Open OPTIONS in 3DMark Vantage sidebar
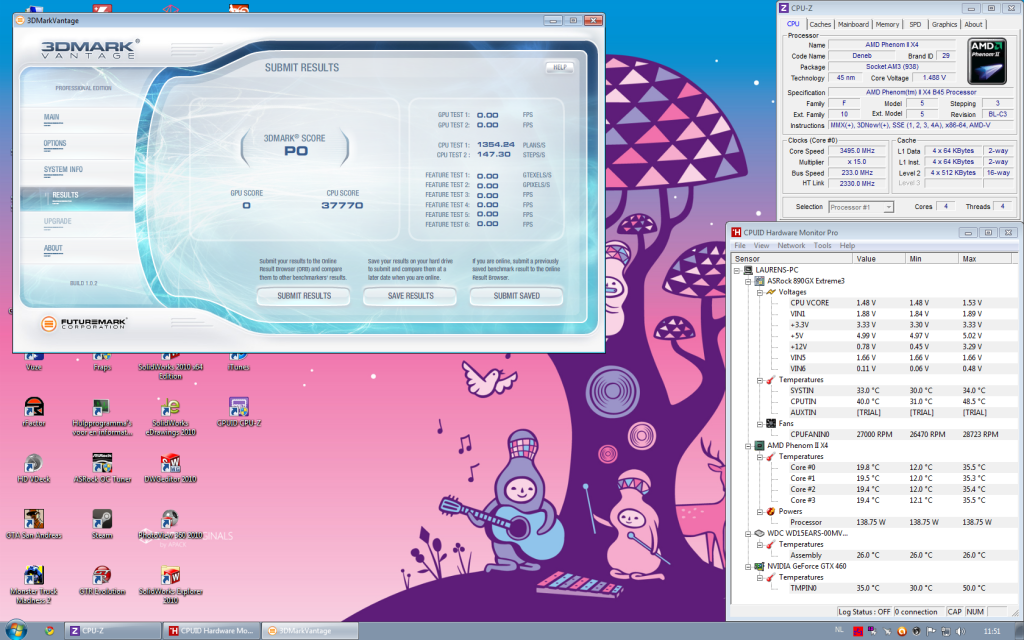This screenshot has height=640, width=1024. click(x=55, y=144)
